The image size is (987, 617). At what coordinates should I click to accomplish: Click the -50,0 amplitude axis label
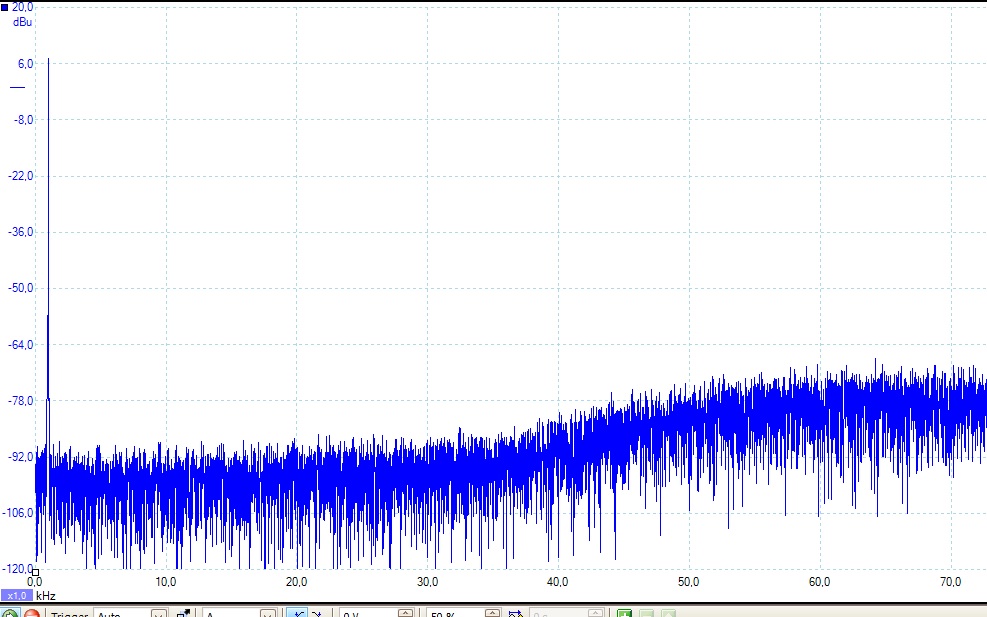(21, 288)
